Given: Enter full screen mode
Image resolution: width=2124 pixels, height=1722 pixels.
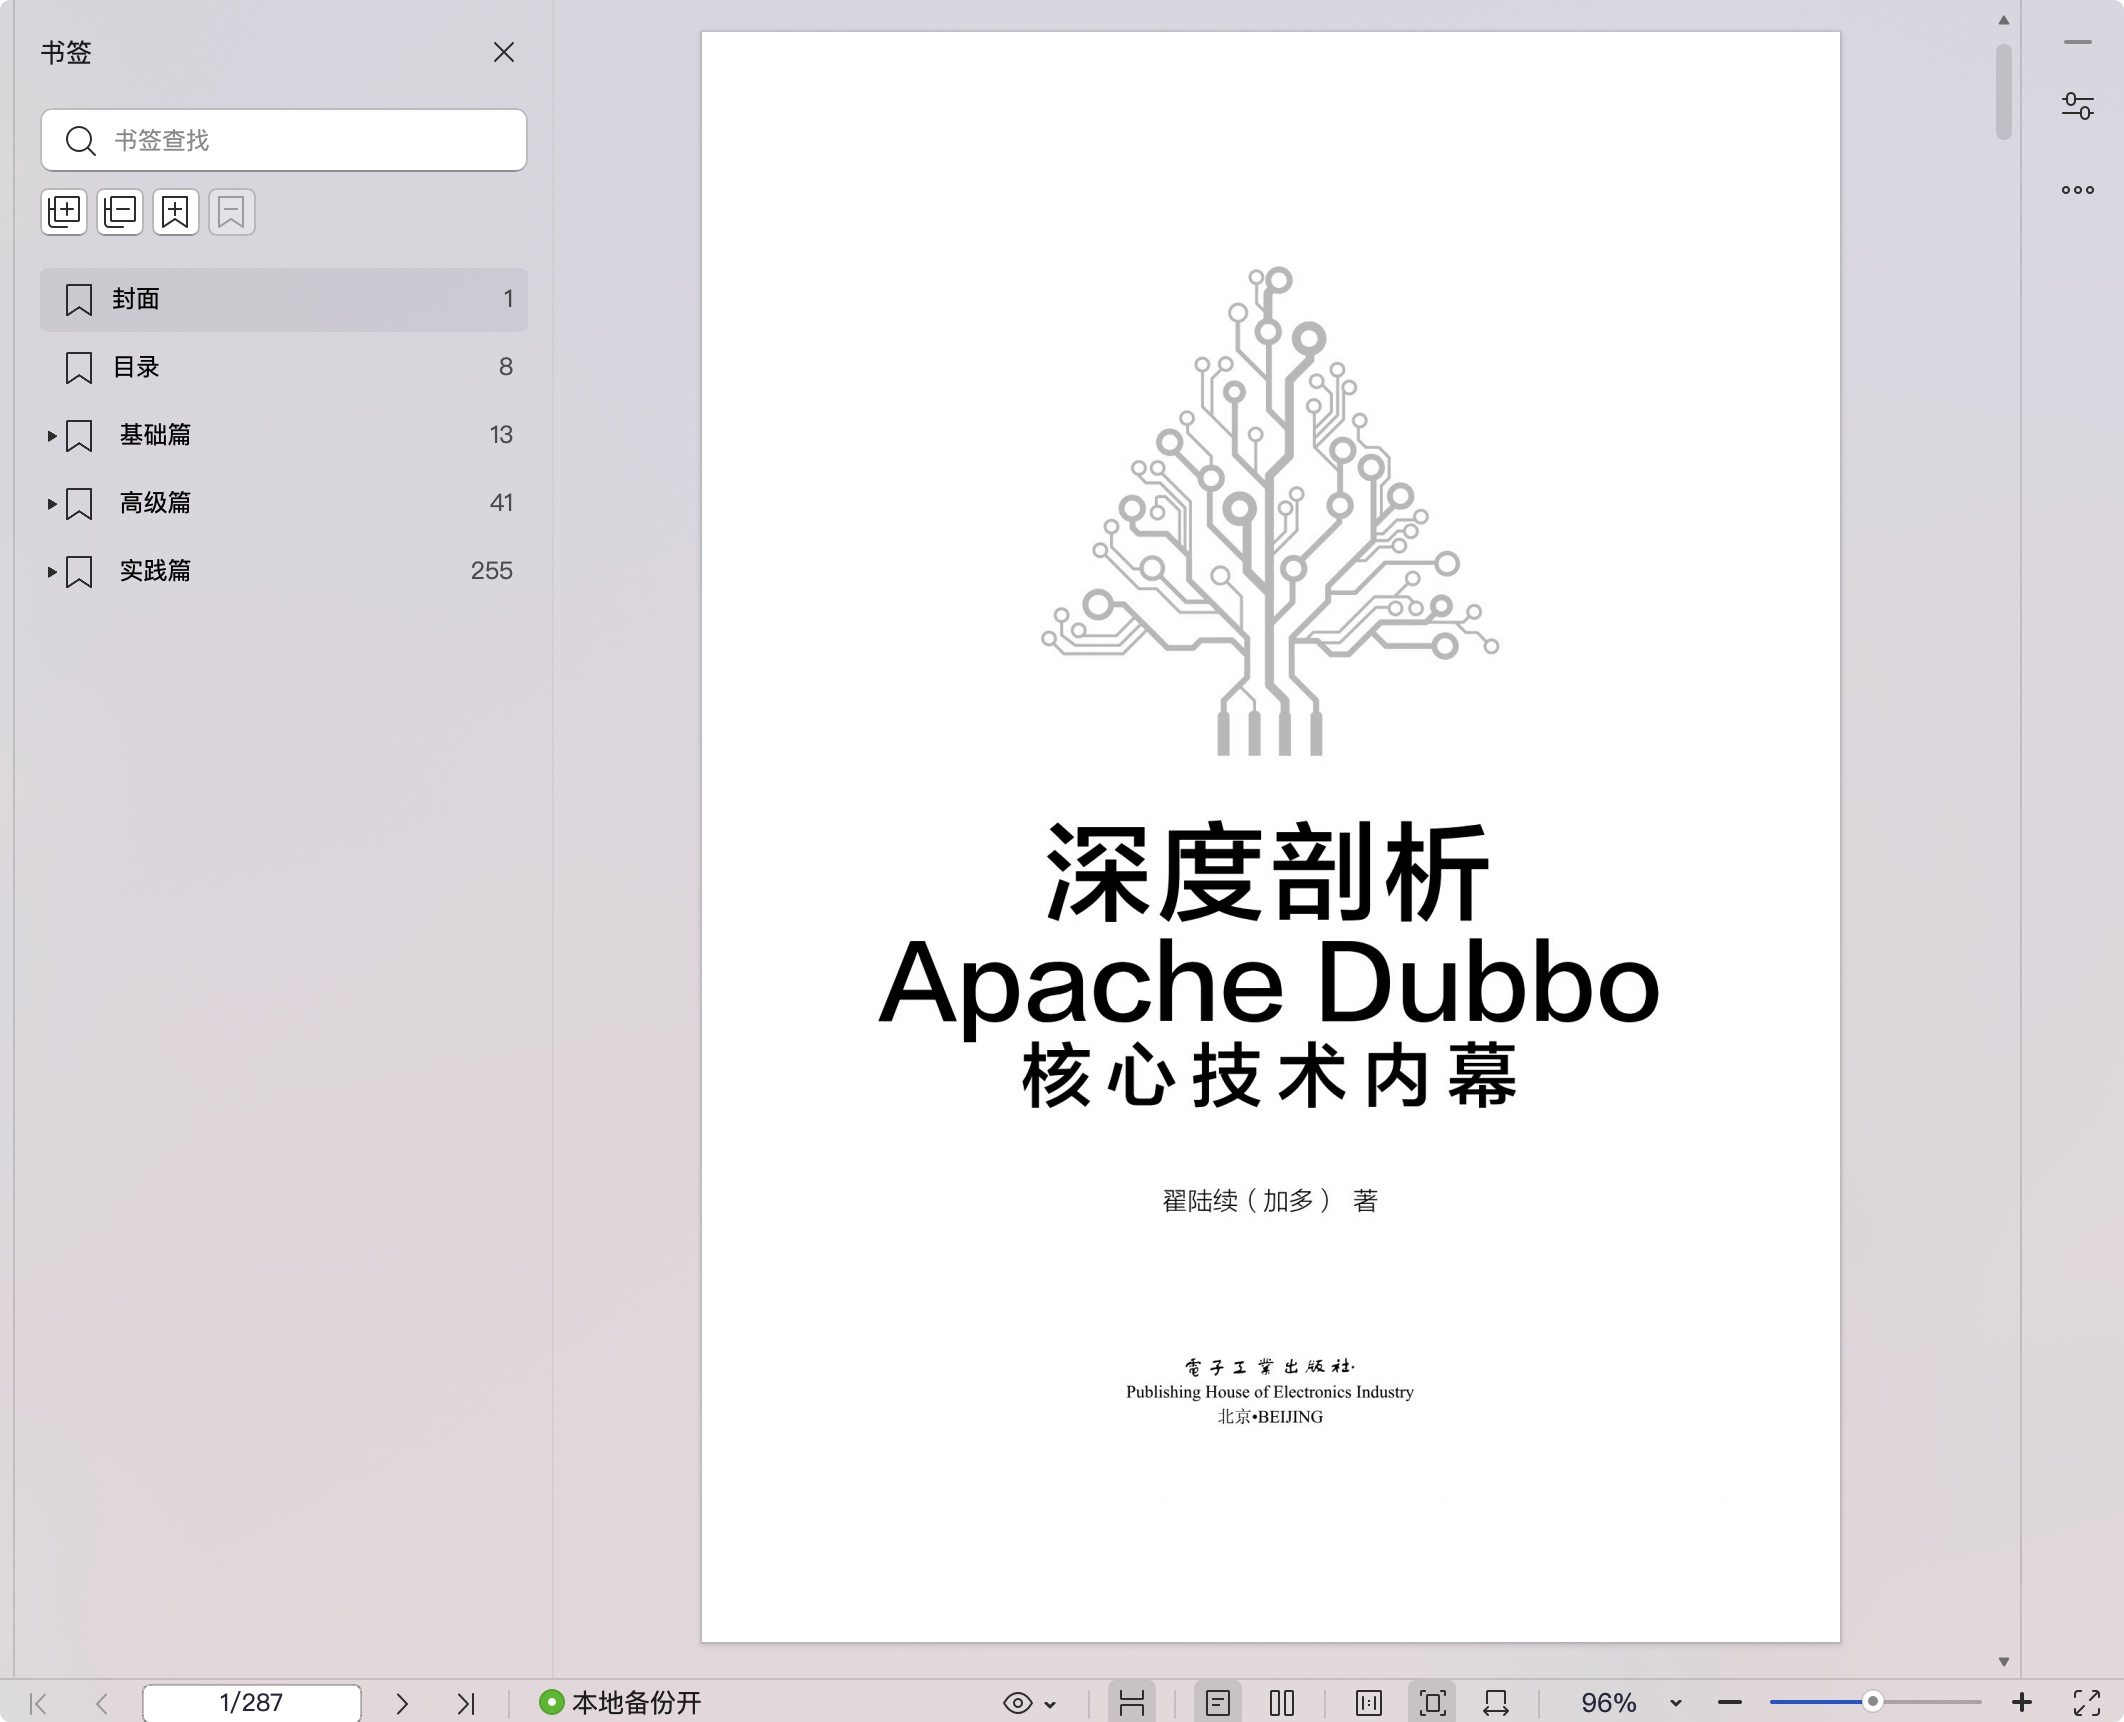Looking at the screenshot, I should (x=2087, y=1703).
